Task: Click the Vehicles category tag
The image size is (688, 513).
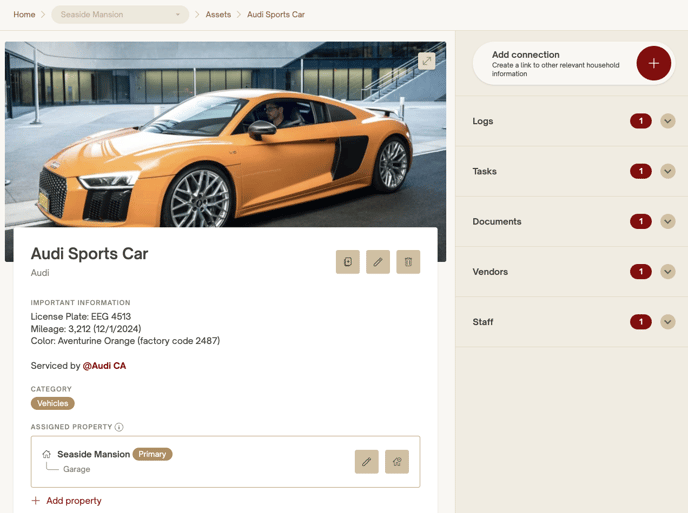Action: [x=53, y=403]
